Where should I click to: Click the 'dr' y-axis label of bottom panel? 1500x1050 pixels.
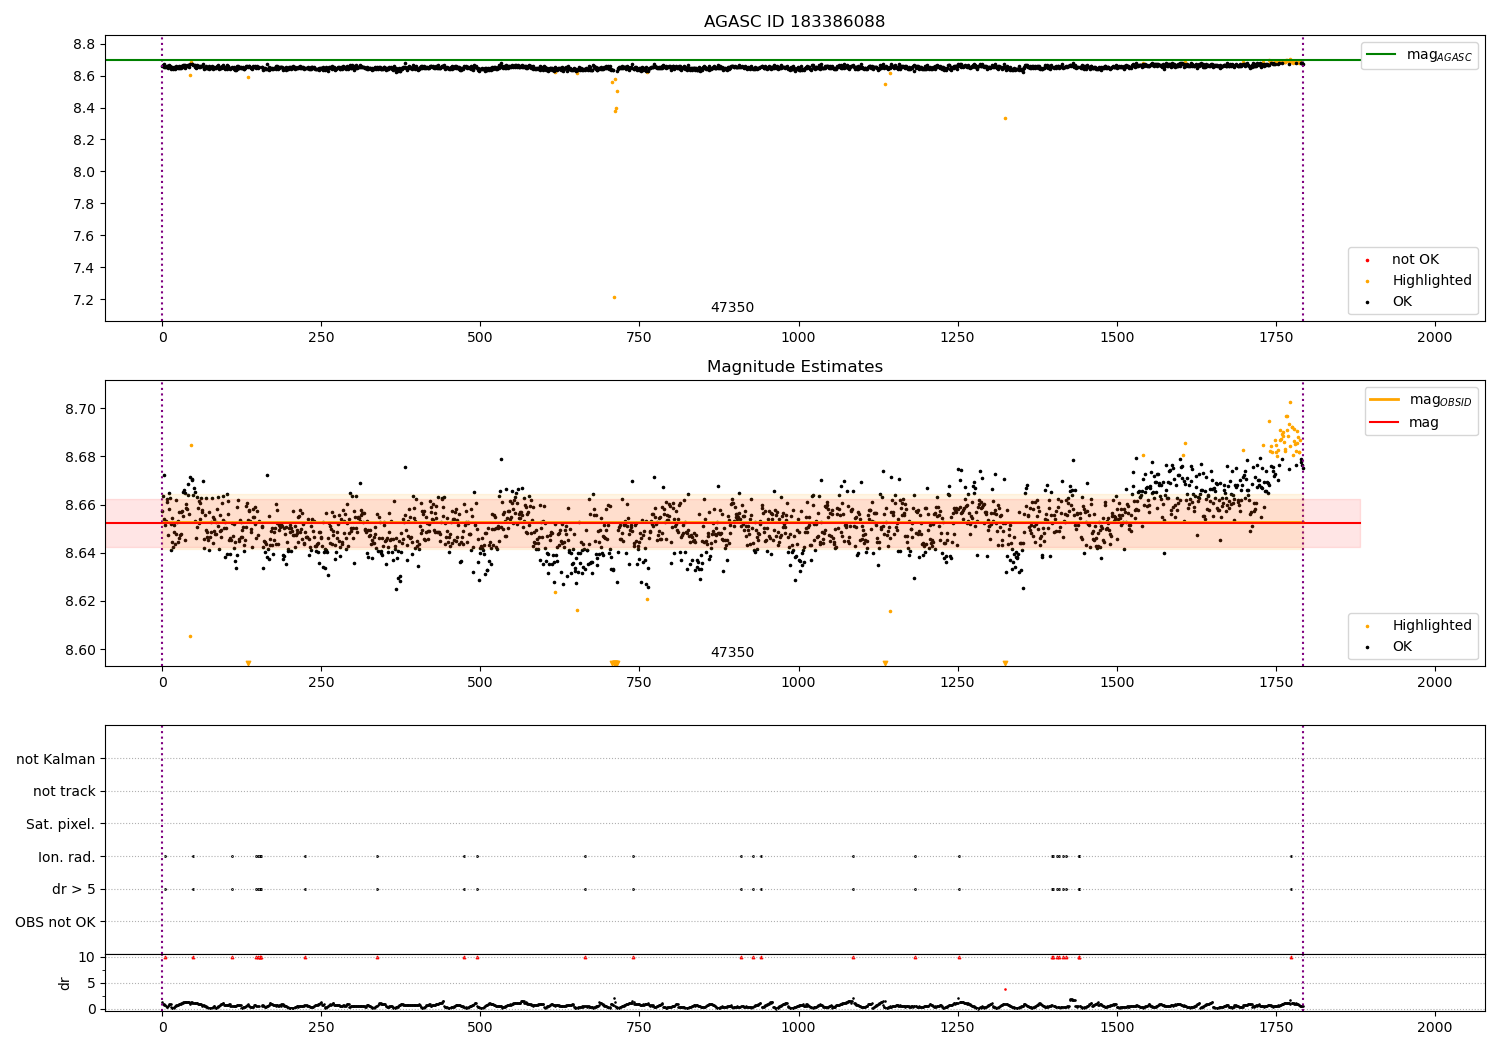pyautogui.click(x=65, y=983)
